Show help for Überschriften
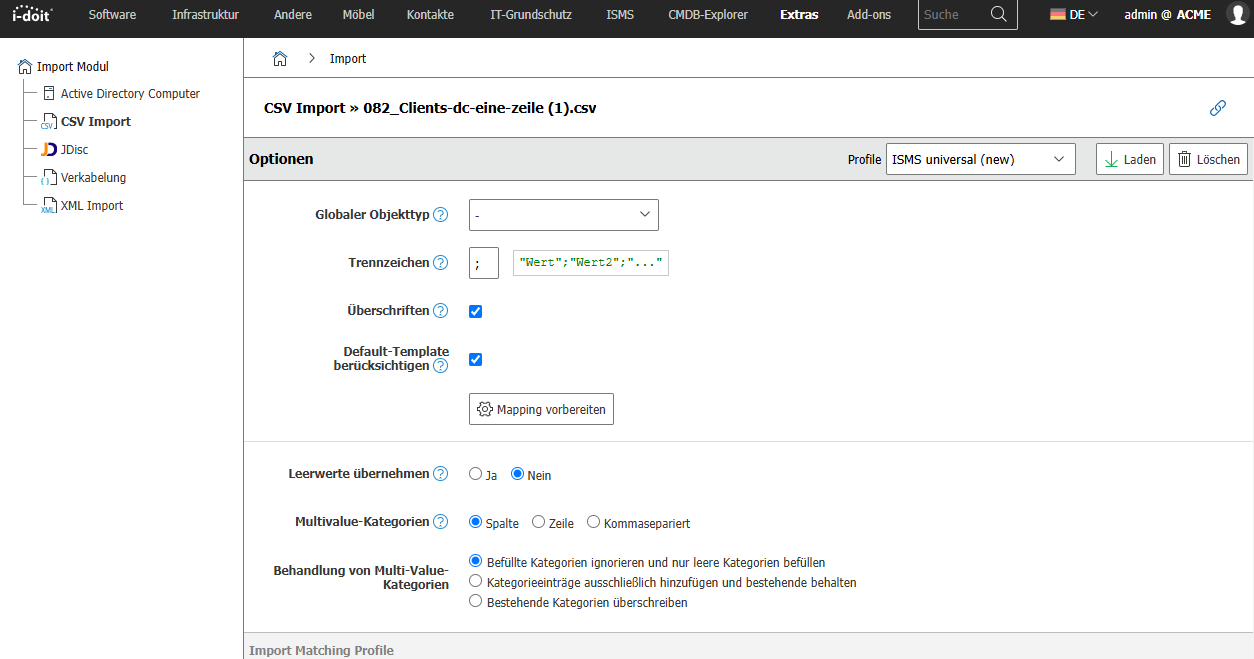The image size is (1254, 659). 440,311
